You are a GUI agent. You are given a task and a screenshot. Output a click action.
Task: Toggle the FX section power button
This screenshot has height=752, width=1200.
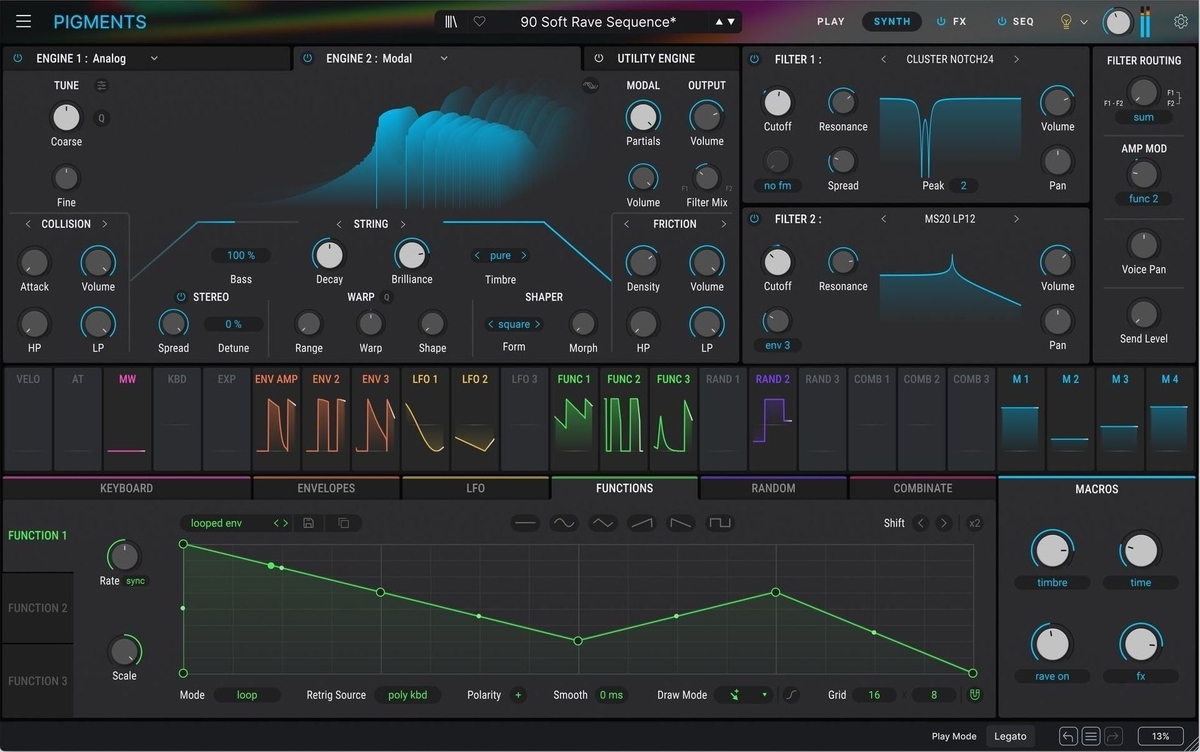(941, 21)
